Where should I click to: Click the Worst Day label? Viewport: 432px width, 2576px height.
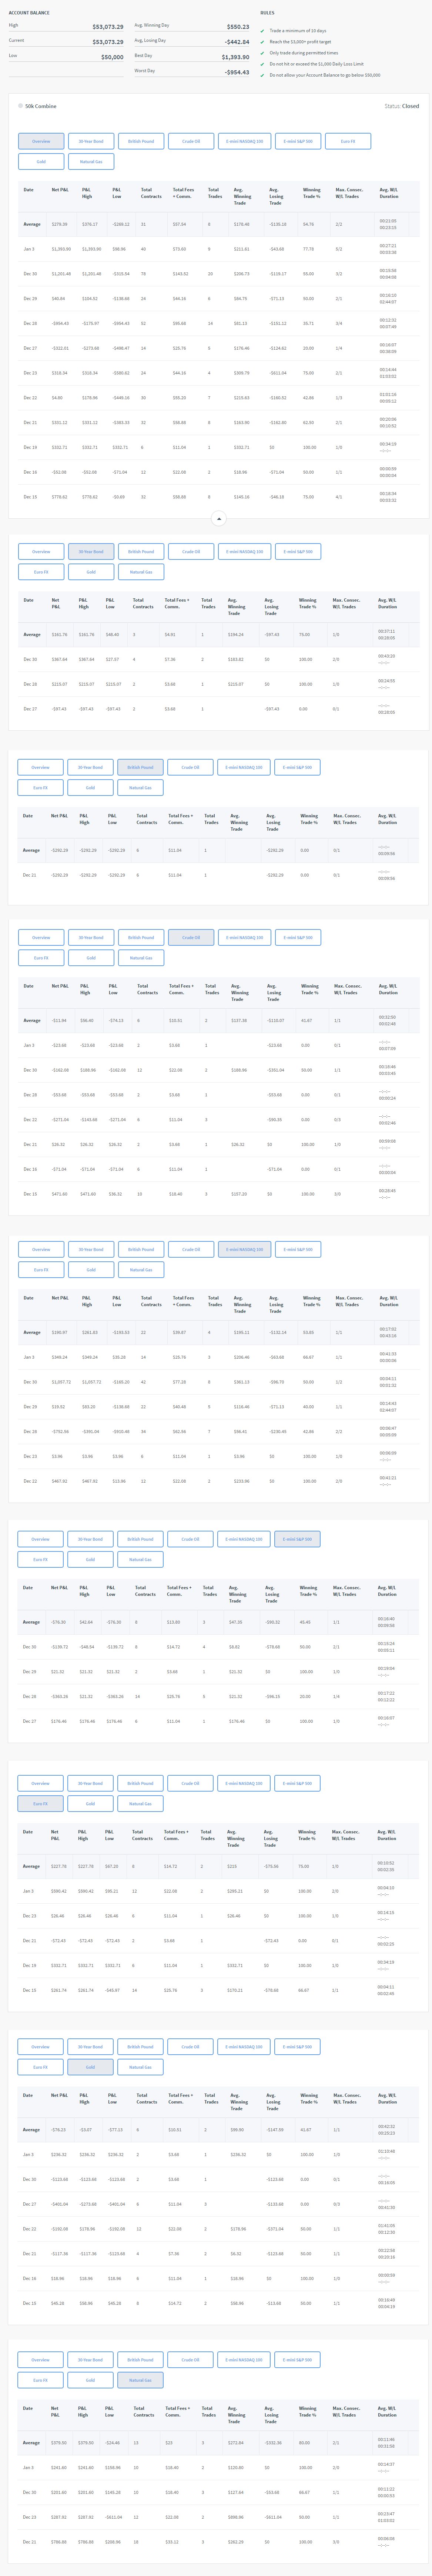pos(145,71)
